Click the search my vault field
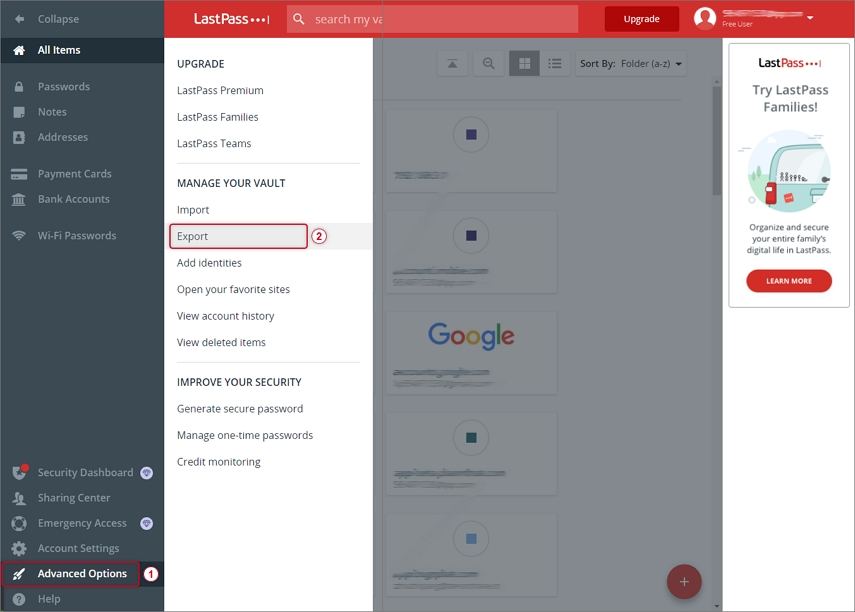Viewport: 855px width, 612px height. (432, 19)
